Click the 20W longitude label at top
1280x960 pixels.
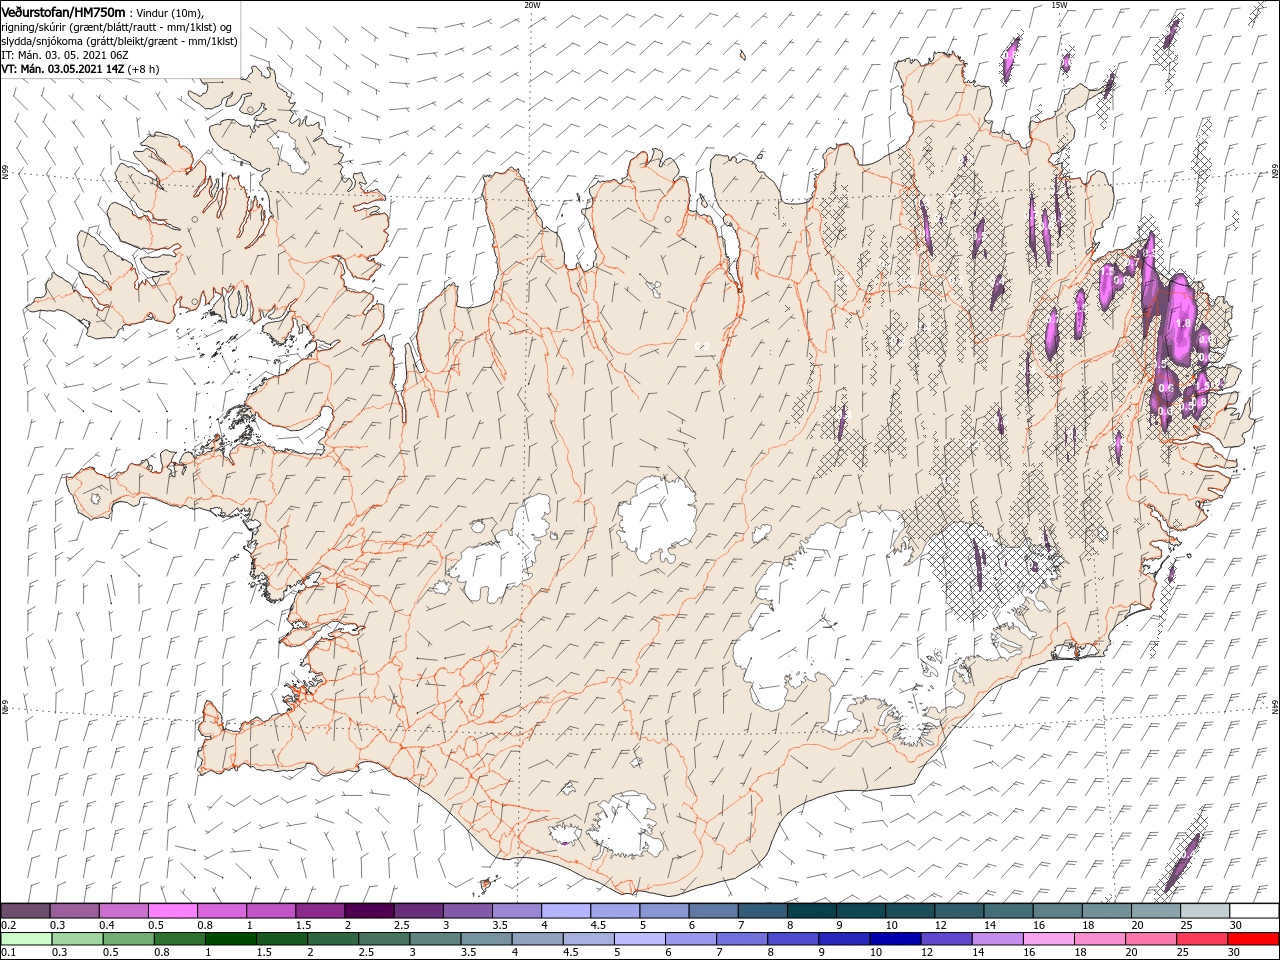(x=532, y=5)
